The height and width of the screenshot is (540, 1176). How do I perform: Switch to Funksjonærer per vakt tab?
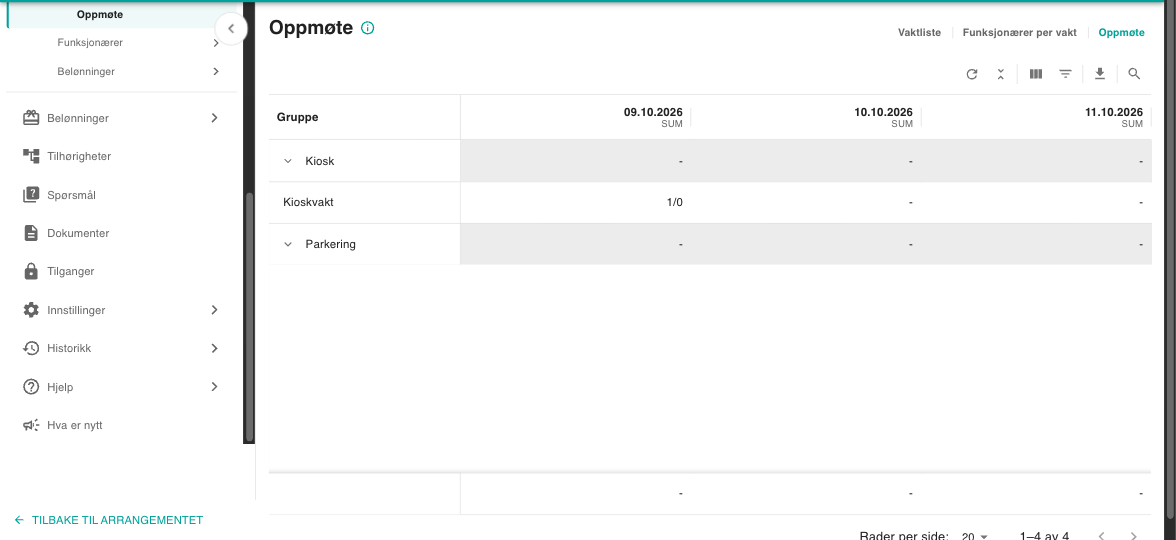click(1019, 32)
